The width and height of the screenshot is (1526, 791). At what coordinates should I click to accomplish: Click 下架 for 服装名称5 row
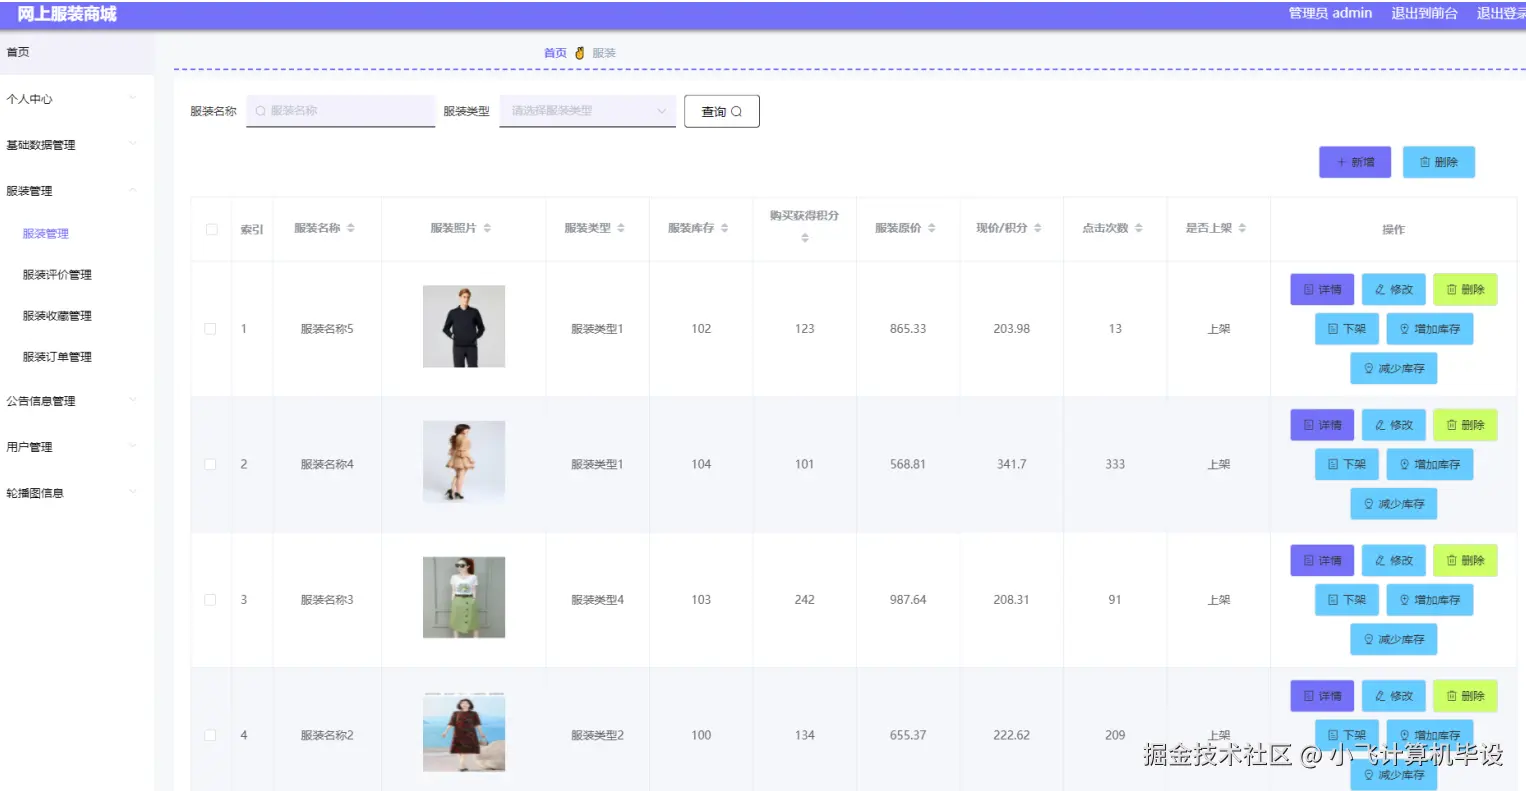pos(1347,329)
